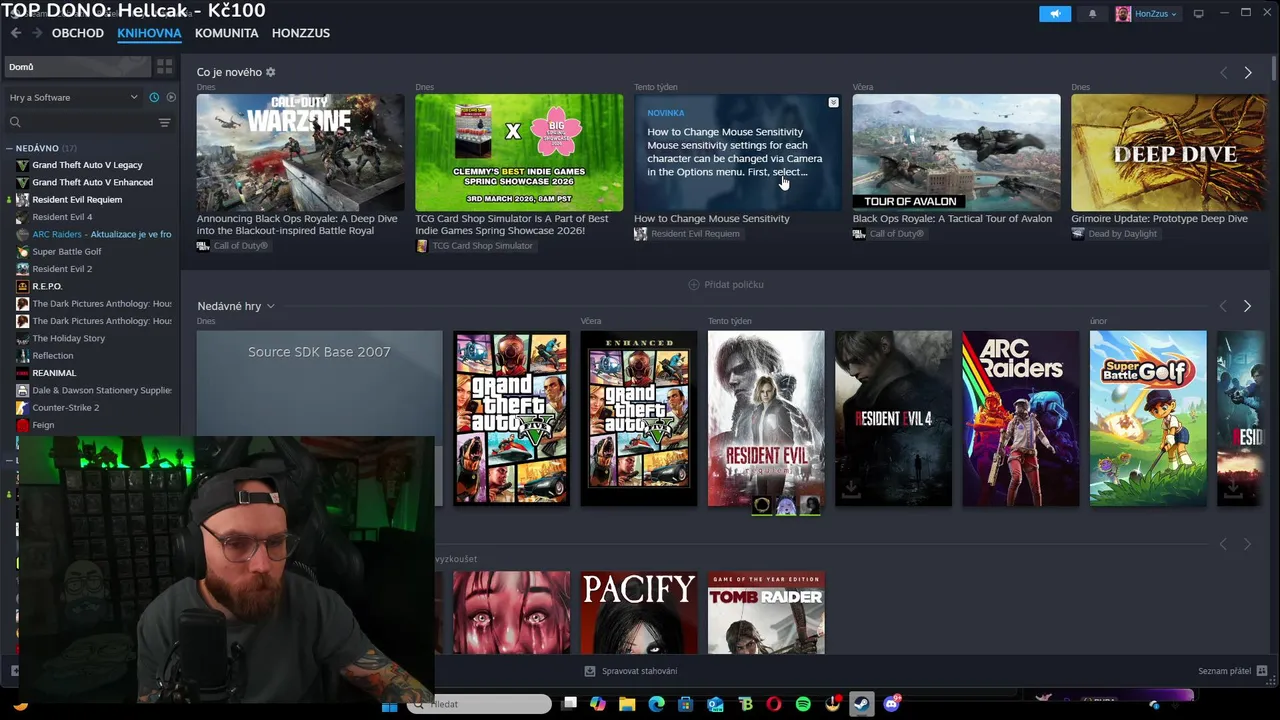Click the magnifier icon in library search
This screenshot has height=720, width=1280.
[x=15, y=122]
